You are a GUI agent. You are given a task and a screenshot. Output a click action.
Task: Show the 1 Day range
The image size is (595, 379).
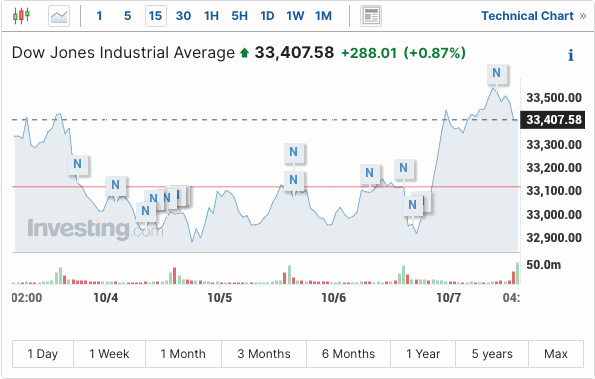[x=43, y=354]
